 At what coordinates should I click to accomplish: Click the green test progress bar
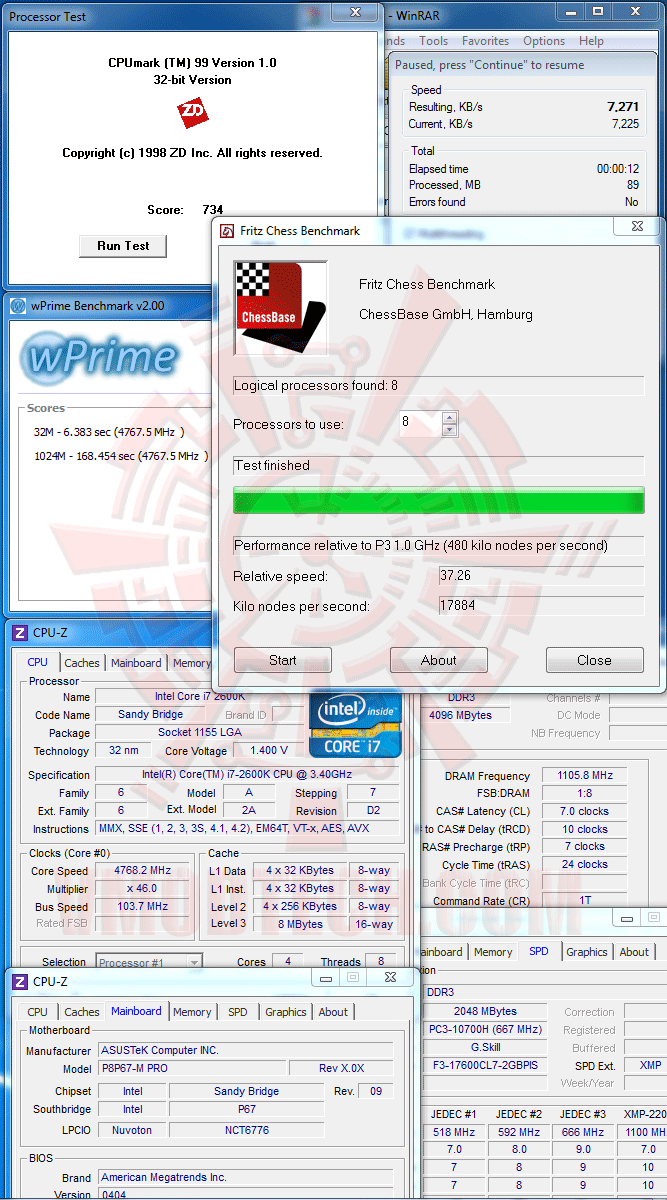tap(439, 500)
